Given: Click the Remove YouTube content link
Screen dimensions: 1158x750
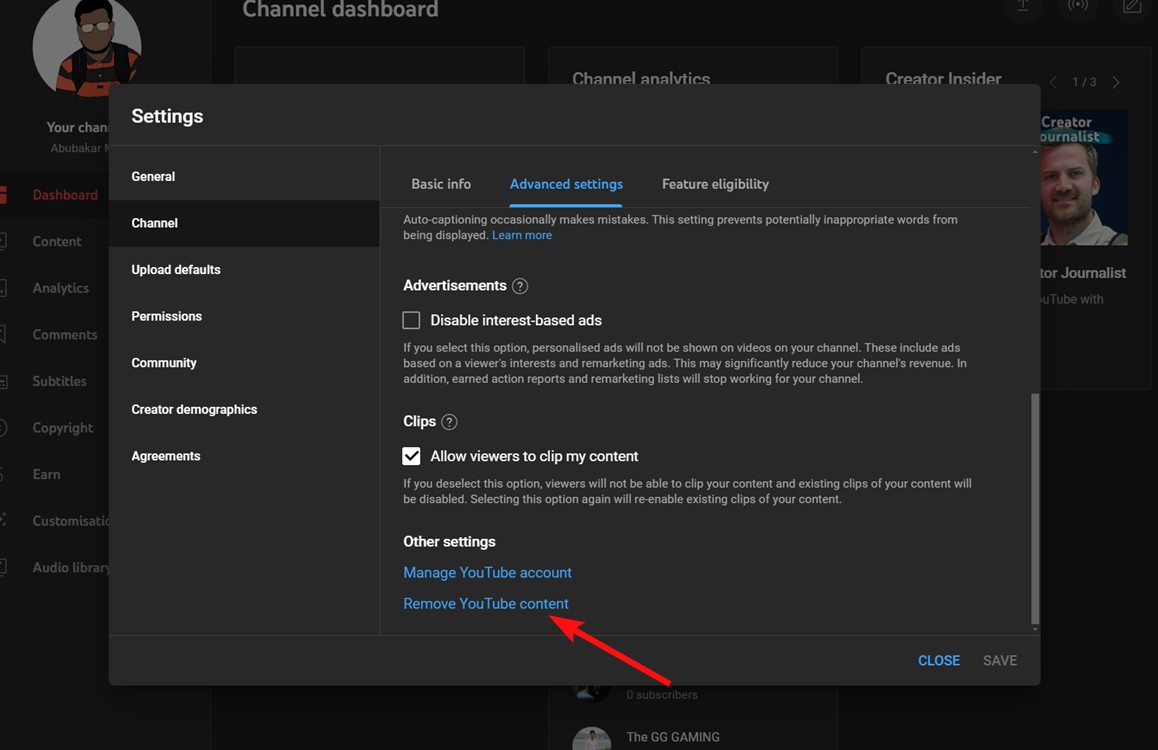Looking at the screenshot, I should (x=485, y=603).
